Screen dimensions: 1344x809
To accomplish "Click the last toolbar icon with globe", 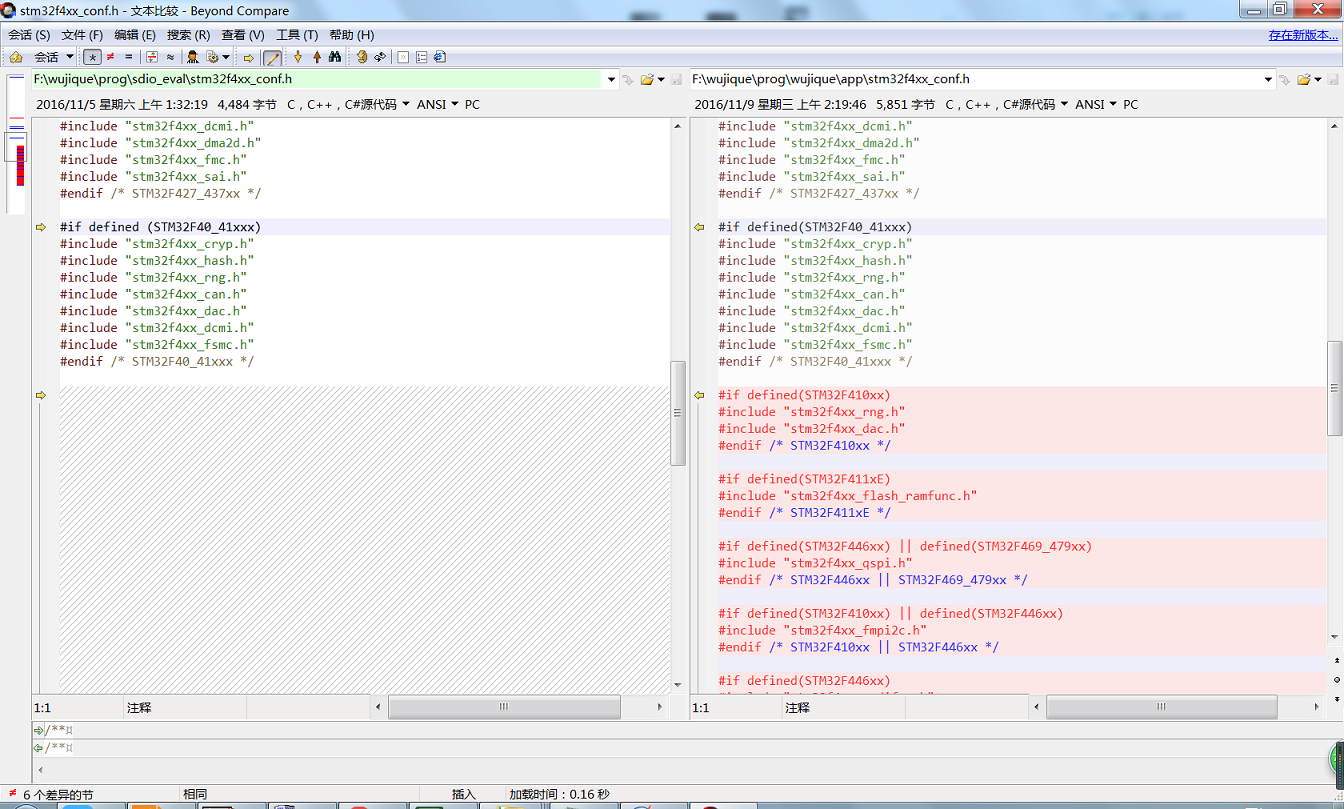I will pos(439,57).
